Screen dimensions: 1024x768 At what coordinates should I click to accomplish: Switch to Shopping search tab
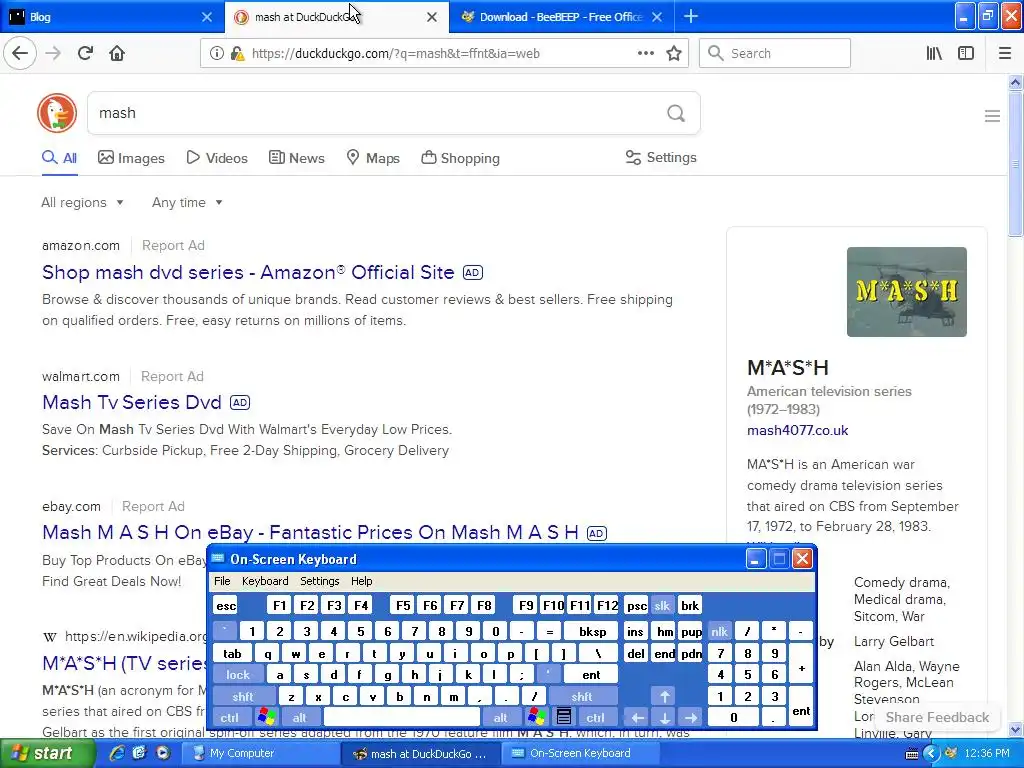pyautogui.click(x=460, y=158)
